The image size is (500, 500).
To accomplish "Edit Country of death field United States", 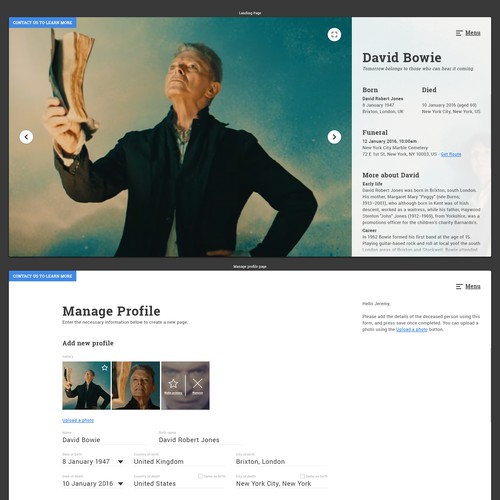I will pyautogui.click(x=179, y=484).
